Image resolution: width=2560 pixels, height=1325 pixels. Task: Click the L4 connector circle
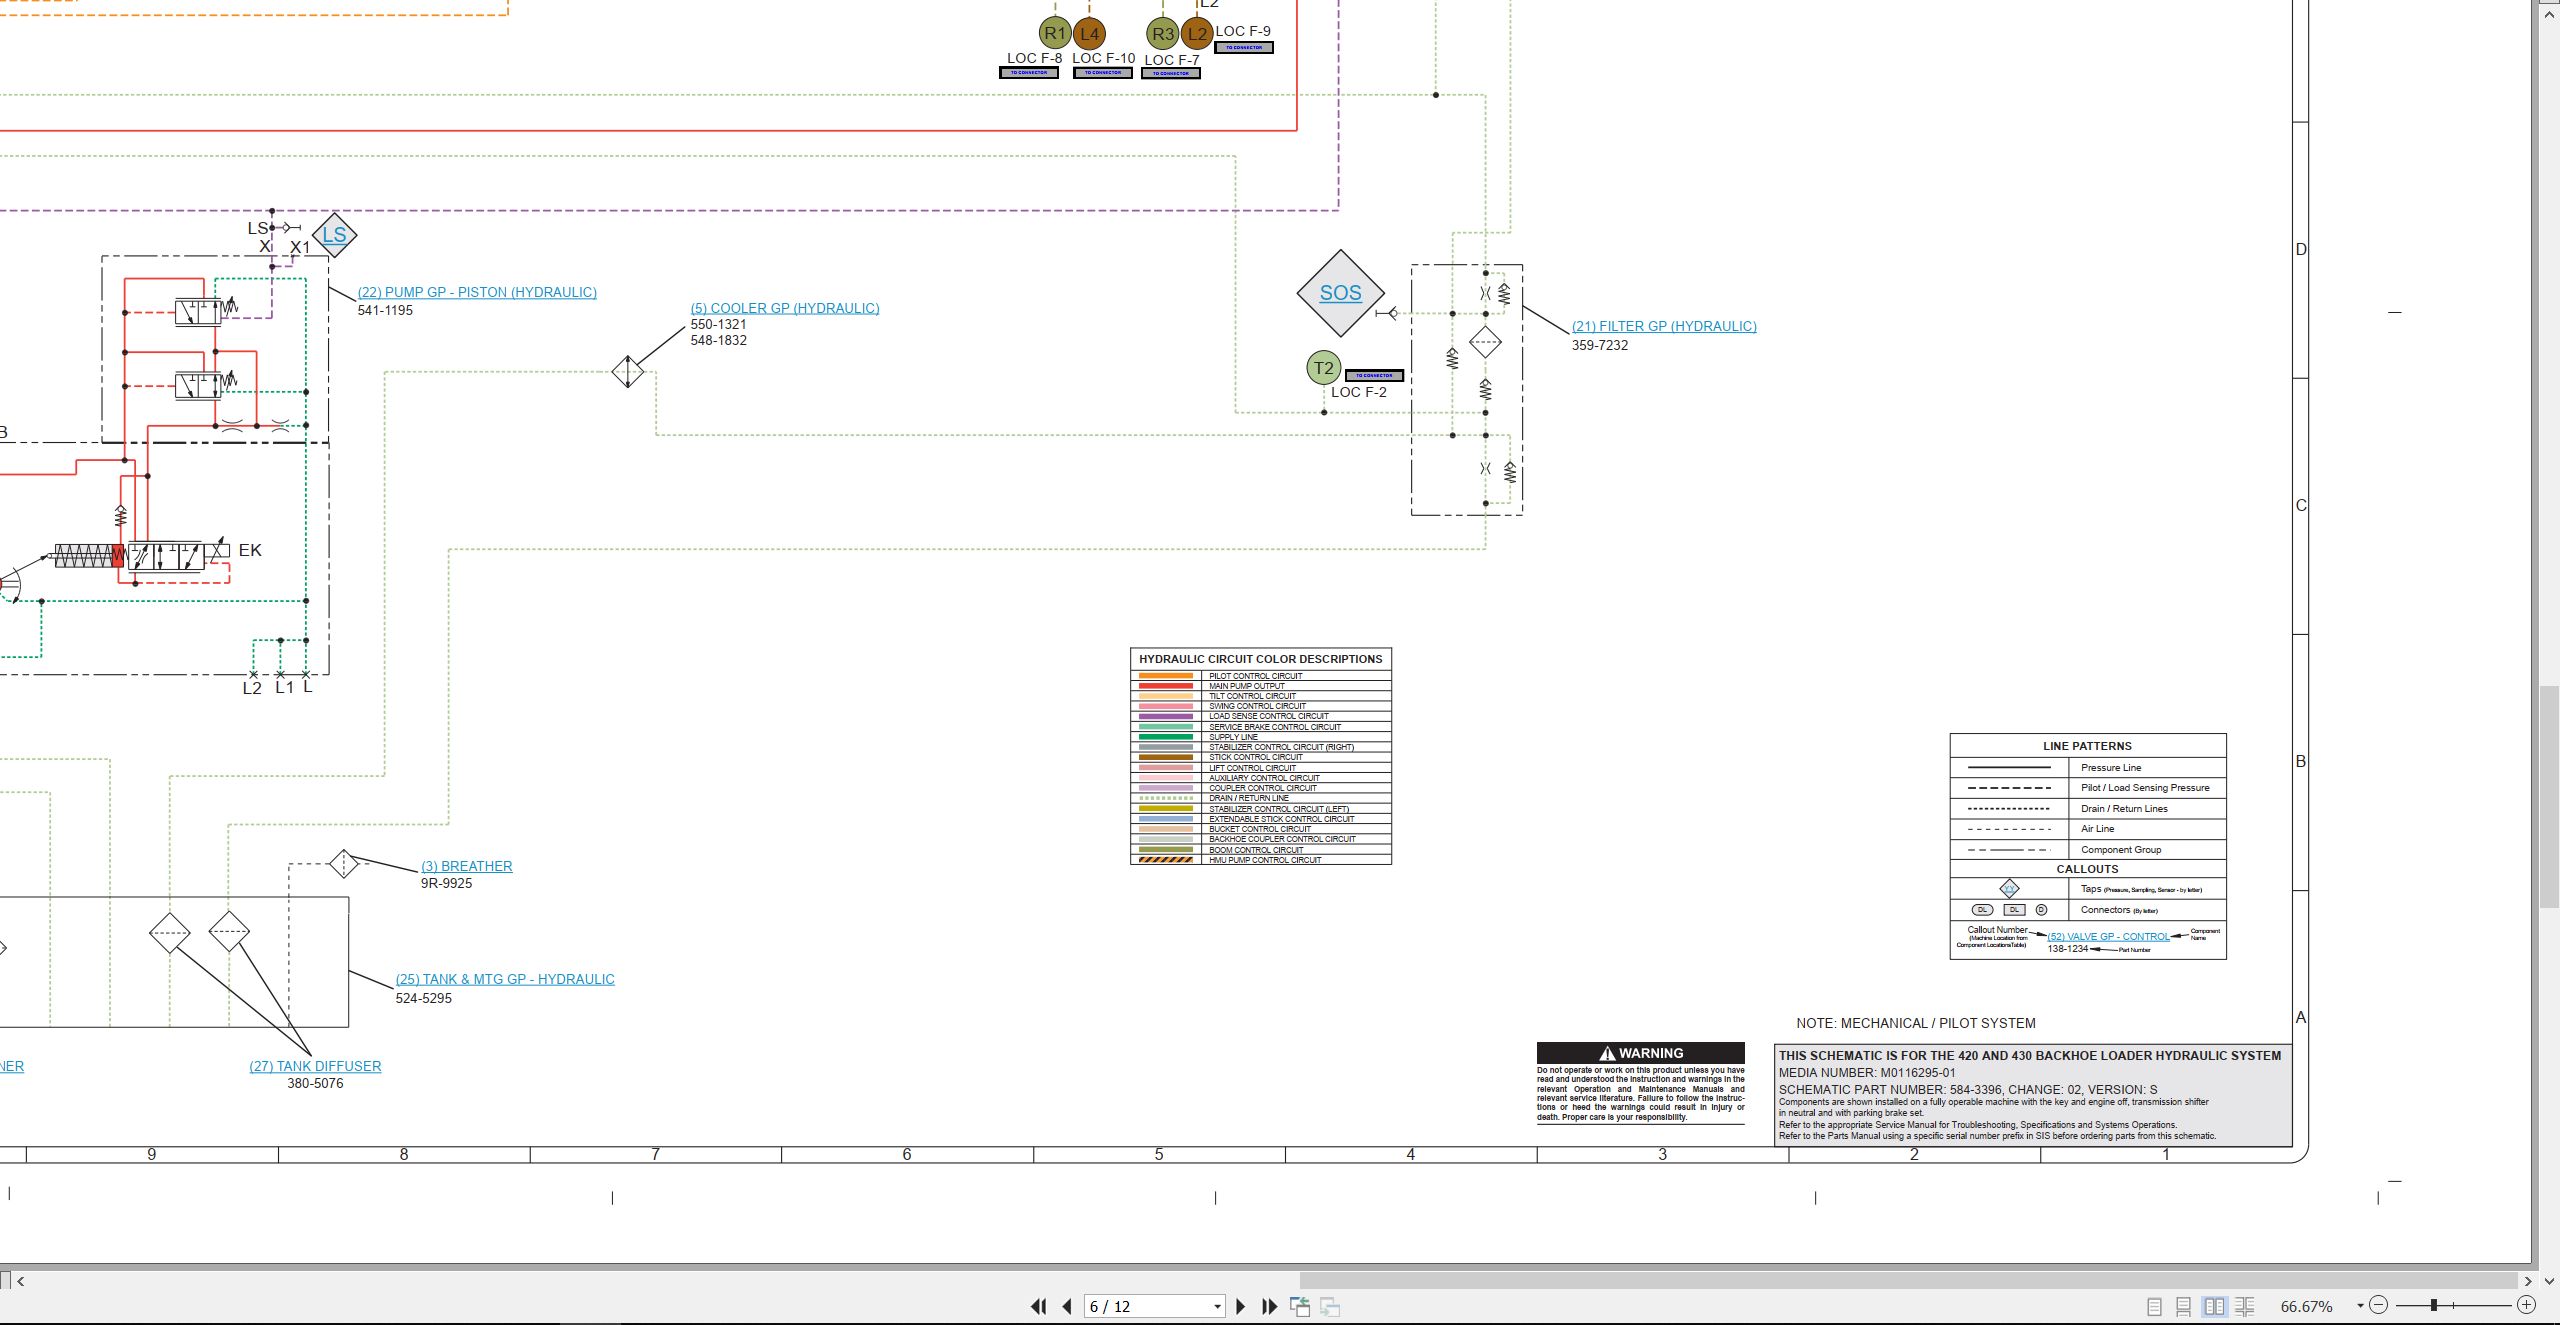pos(1089,33)
